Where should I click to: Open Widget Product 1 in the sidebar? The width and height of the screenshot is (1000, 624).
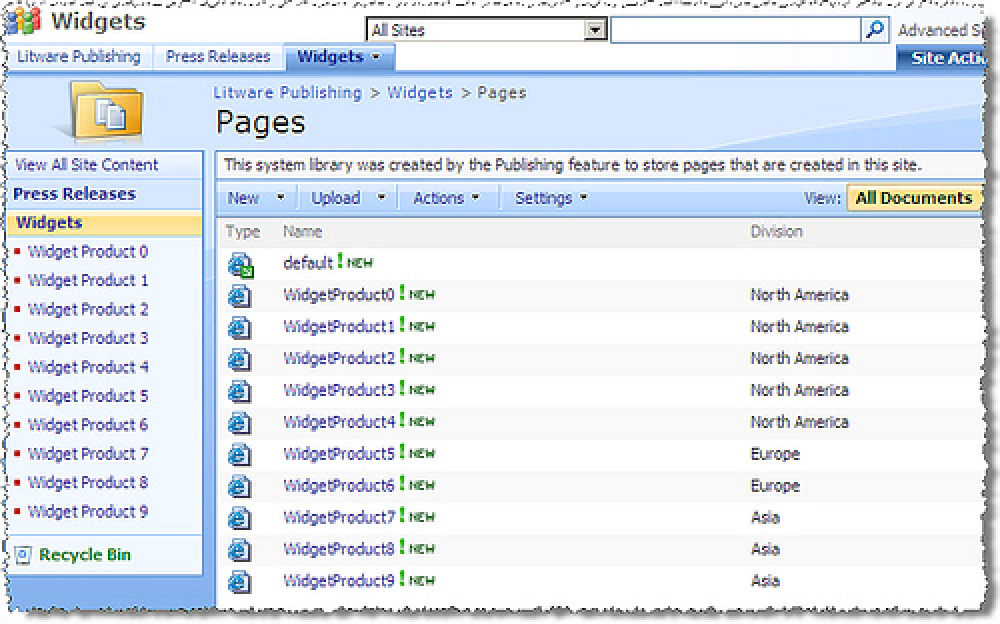[x=87, y=281]
